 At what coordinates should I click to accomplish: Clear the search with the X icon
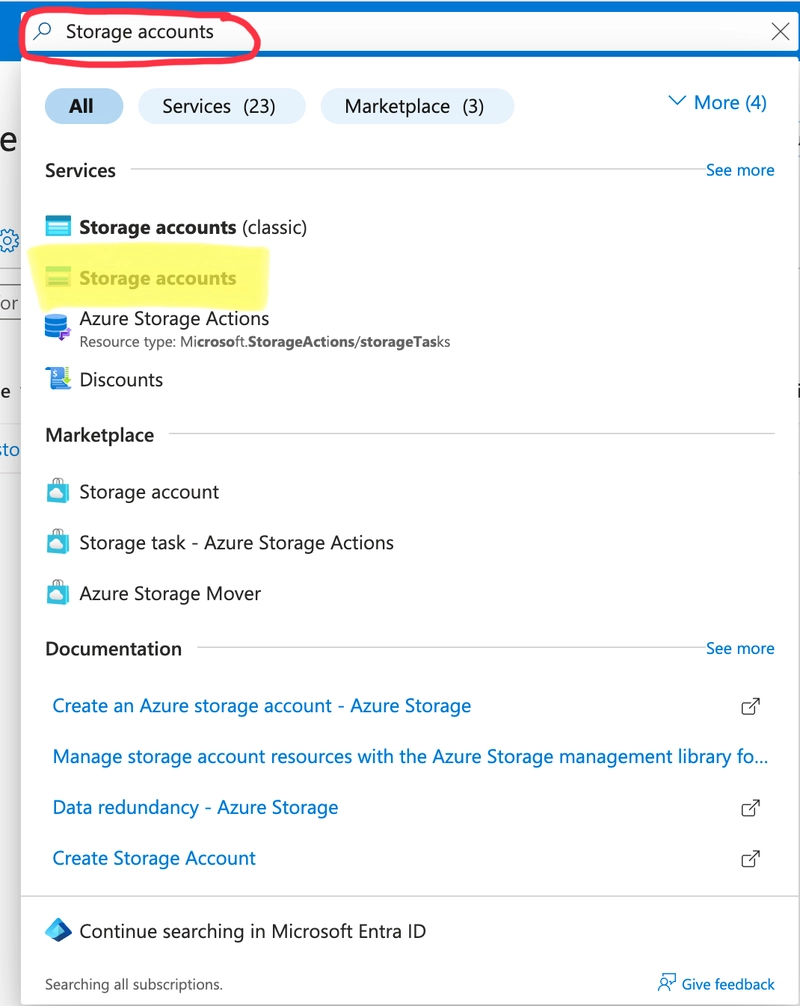(780, 31)
